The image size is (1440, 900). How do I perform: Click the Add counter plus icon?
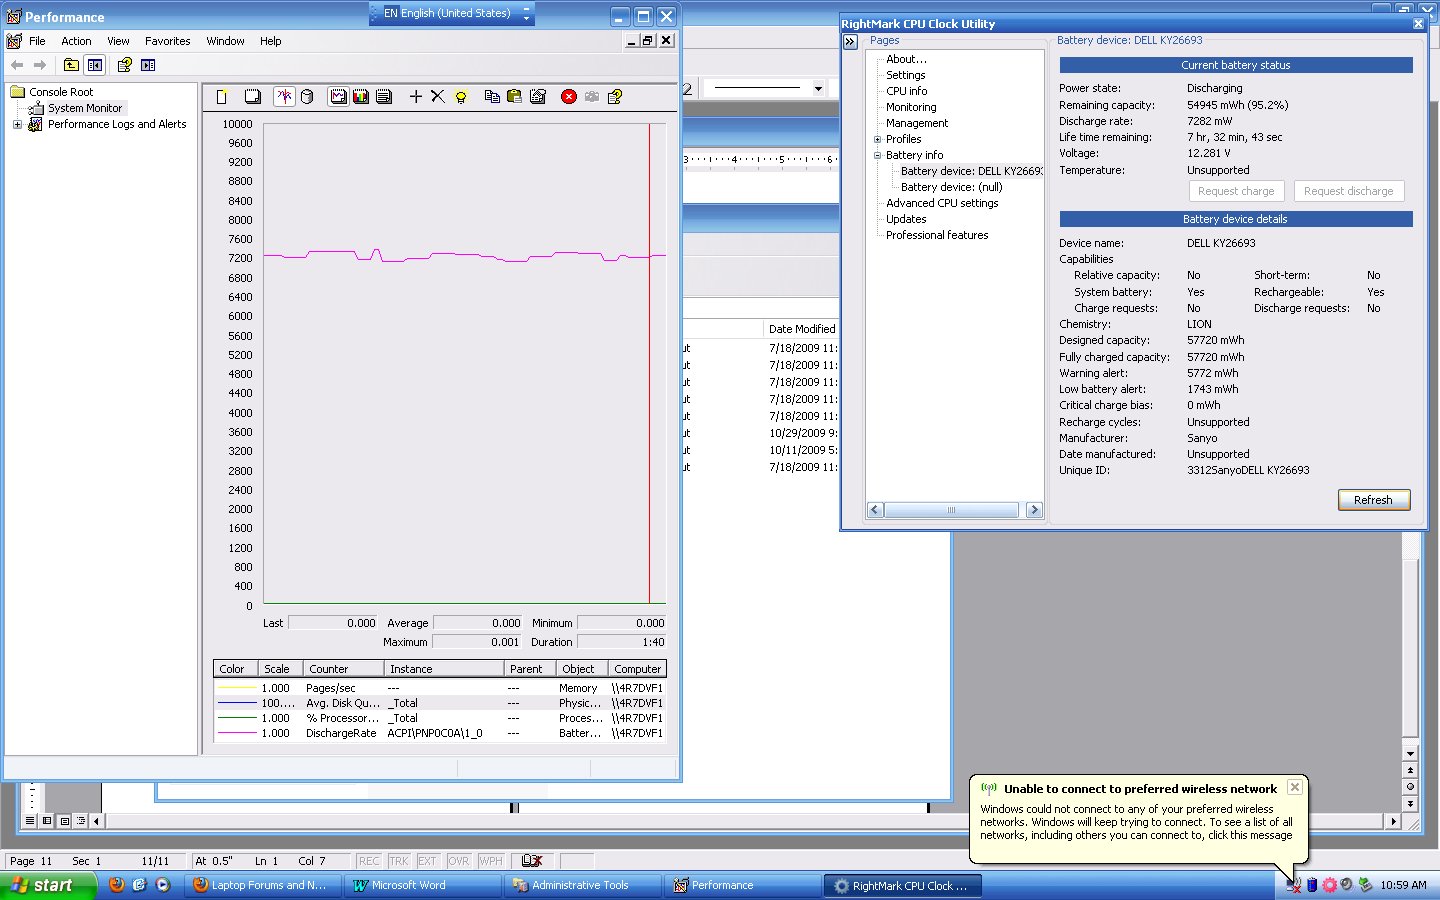(416, 97)
